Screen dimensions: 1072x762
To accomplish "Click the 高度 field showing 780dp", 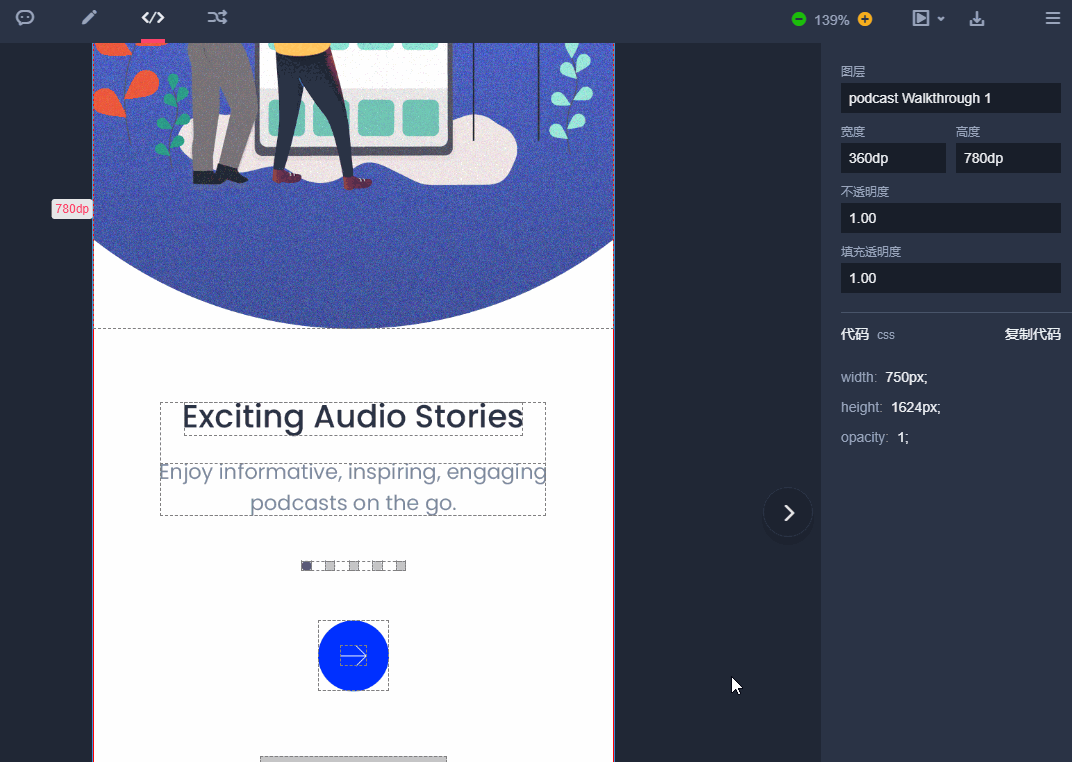I will 1007,158.
